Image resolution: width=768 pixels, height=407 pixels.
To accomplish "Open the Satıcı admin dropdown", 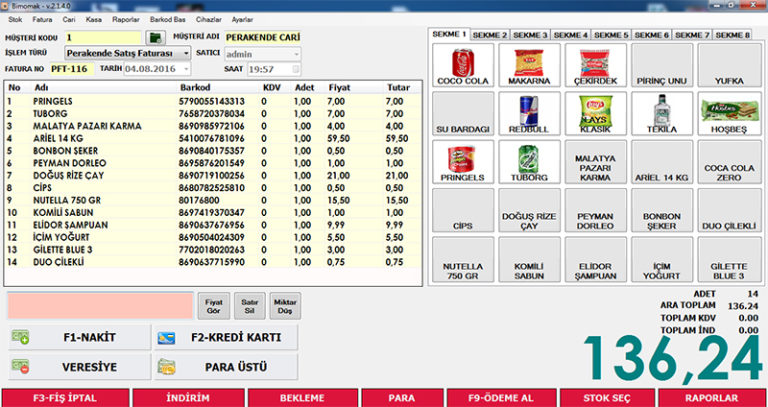I will [296, 53].
